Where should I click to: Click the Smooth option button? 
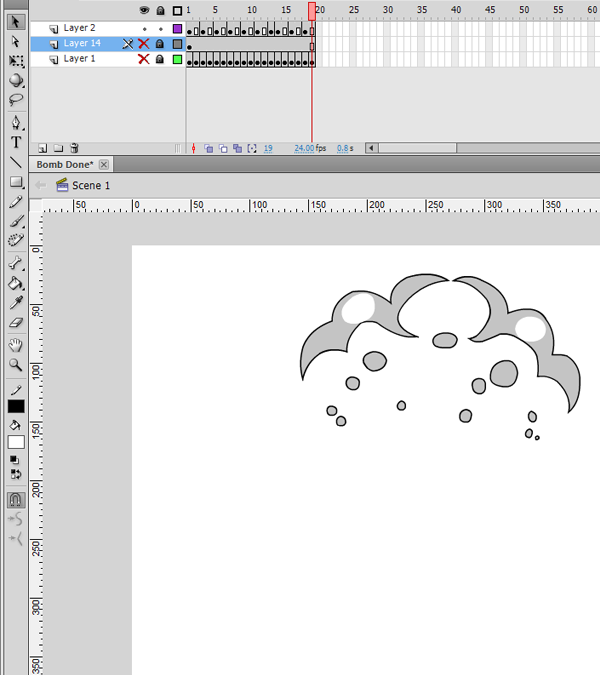point(16,519)
